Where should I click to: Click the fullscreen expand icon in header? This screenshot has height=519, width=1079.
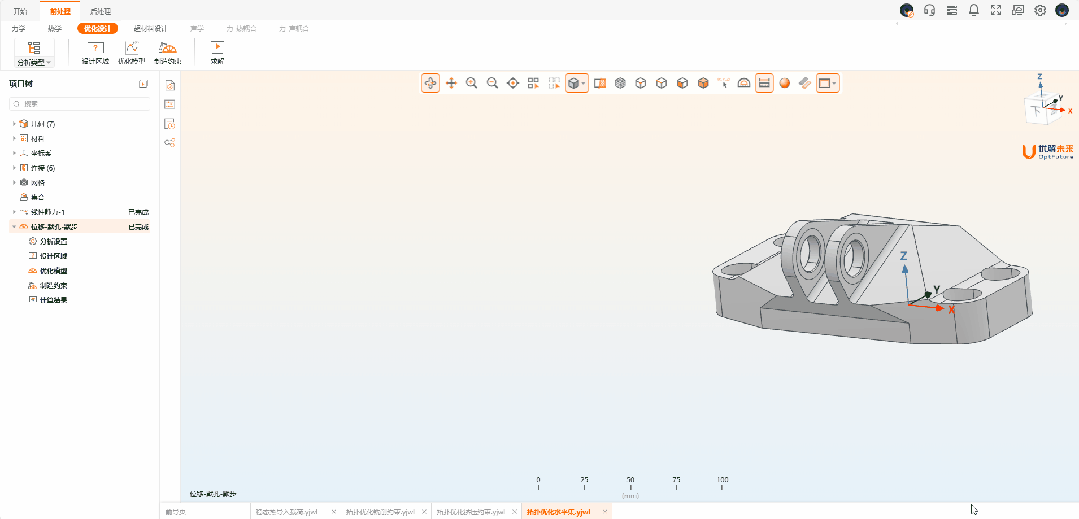996,10
